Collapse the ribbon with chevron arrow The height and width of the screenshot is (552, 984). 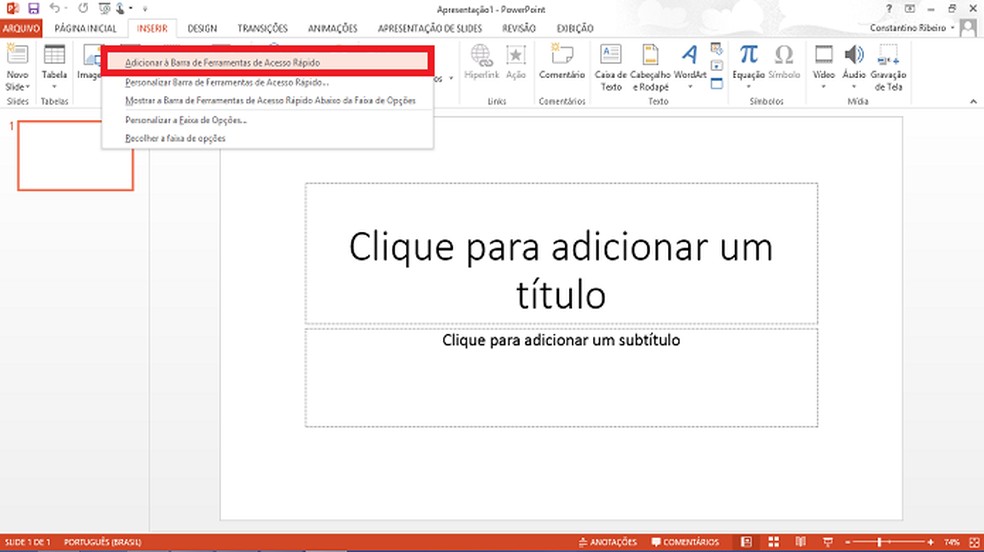pyautogui.click(x=973, y=101)
